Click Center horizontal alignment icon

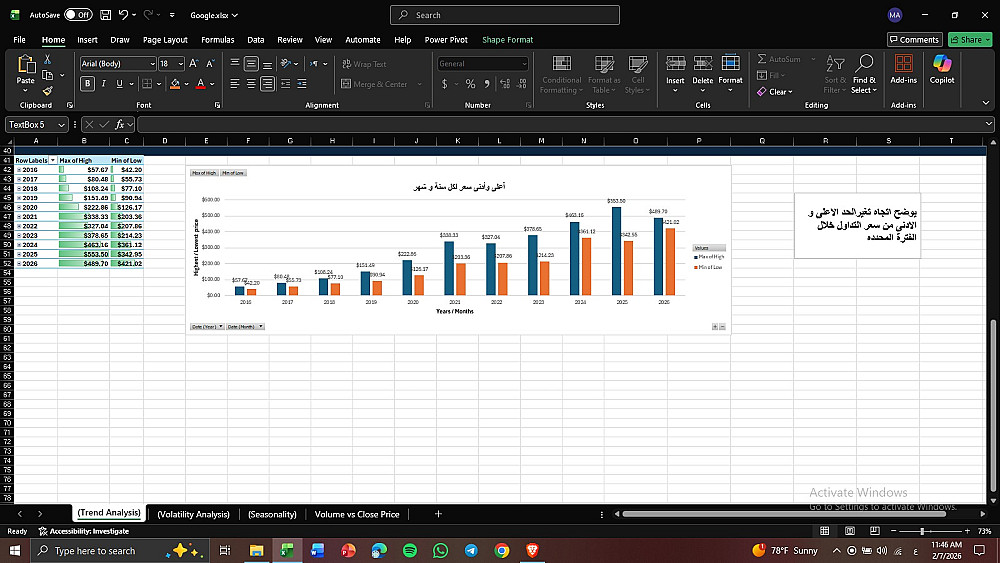251,84
